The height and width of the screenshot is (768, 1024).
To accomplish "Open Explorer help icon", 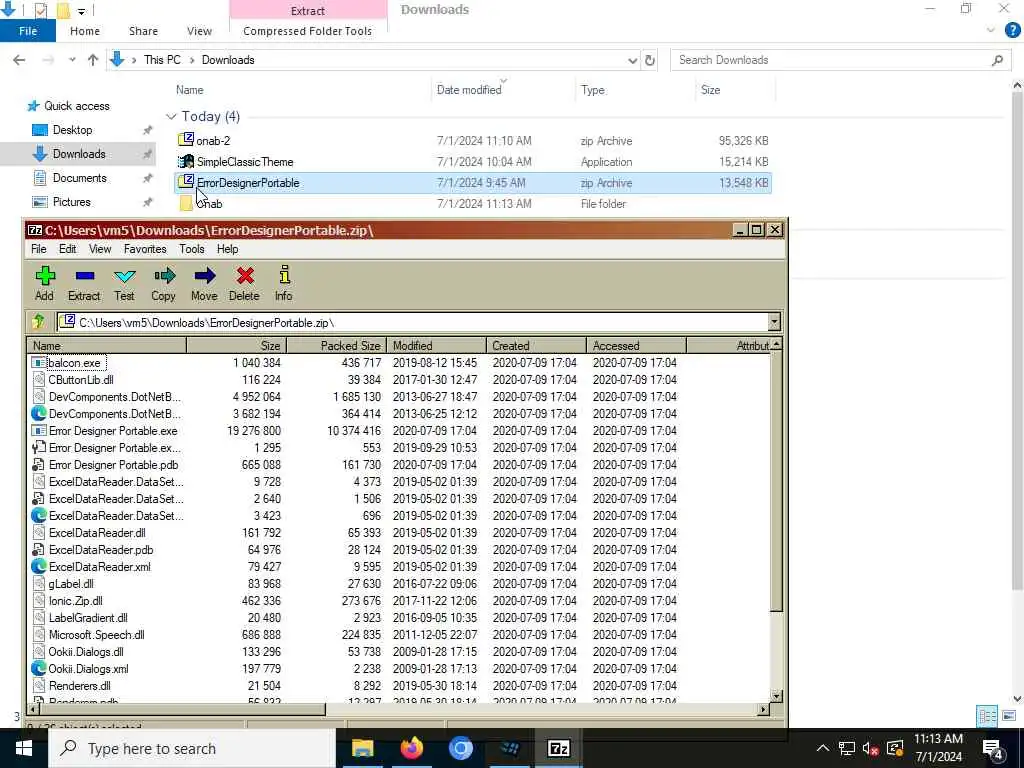I will [1012, 30].
